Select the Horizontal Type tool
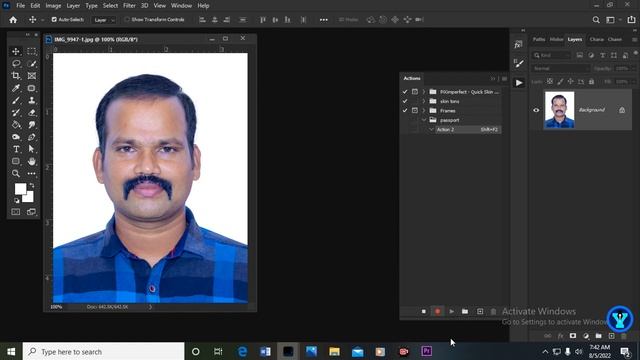The image size is (640, 360). [x=16, y=149]
